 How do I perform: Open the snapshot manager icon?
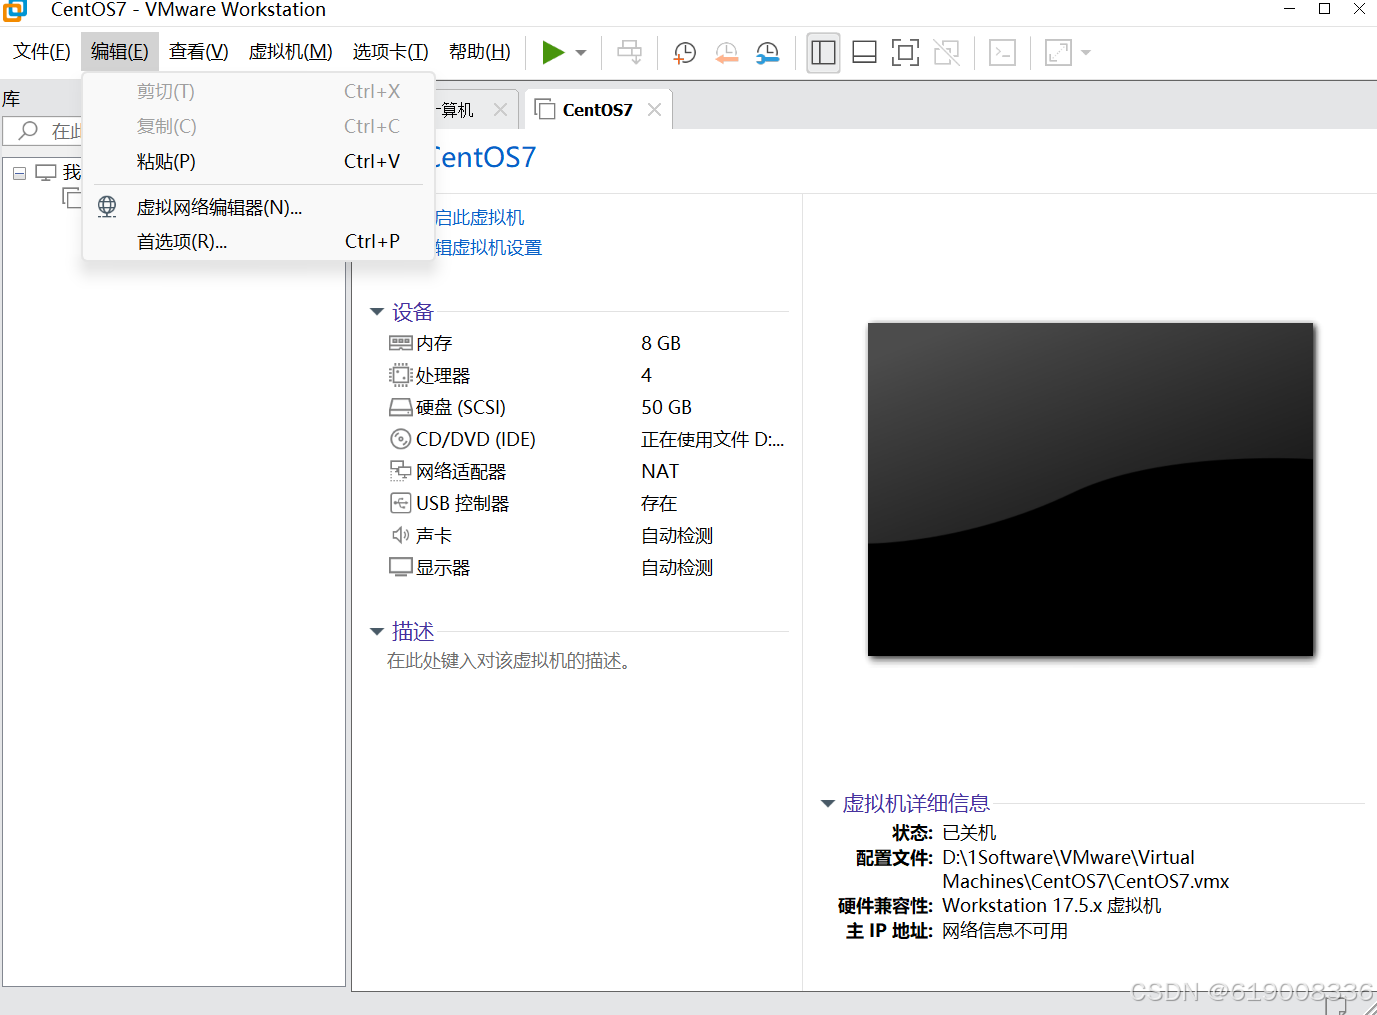pos(768,53)
